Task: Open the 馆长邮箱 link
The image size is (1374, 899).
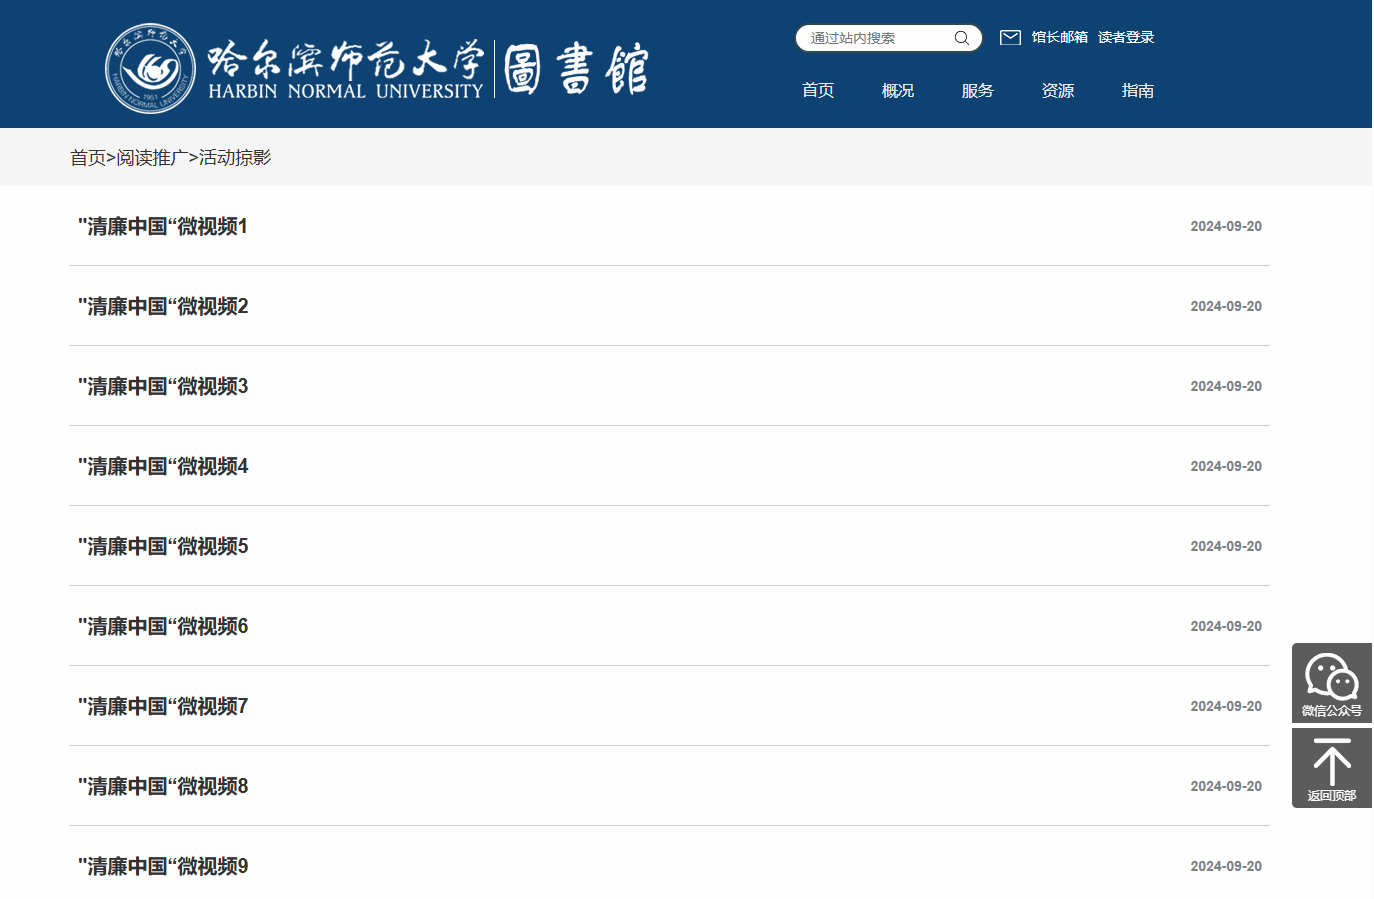Action: (1059, 38)
